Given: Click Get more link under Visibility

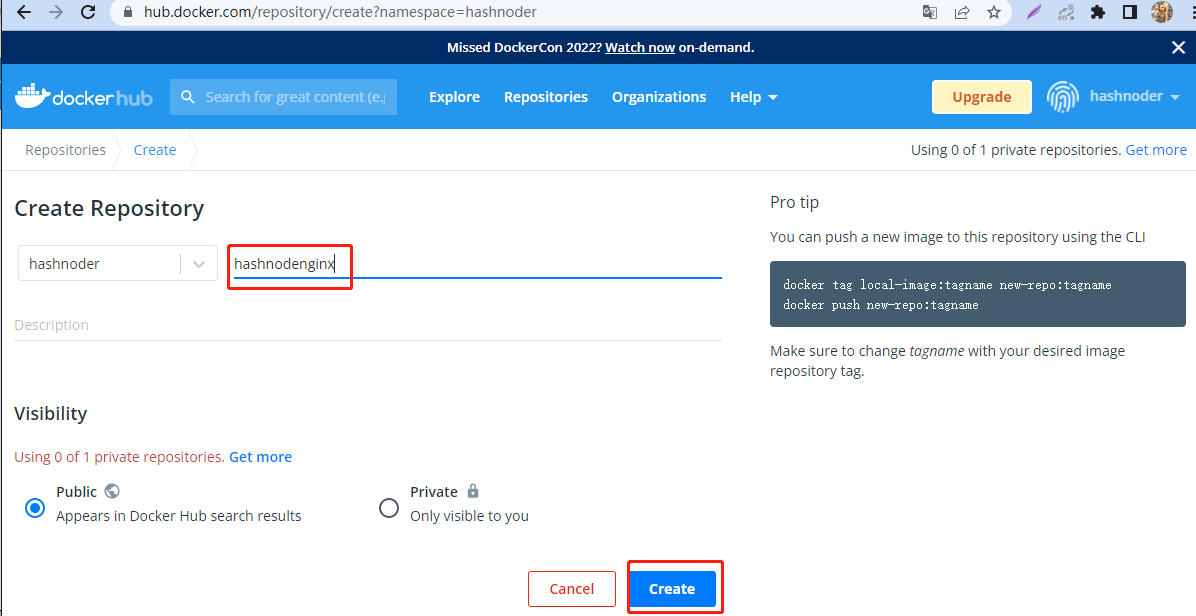Looking at the screenshot, I should (261, 457).
